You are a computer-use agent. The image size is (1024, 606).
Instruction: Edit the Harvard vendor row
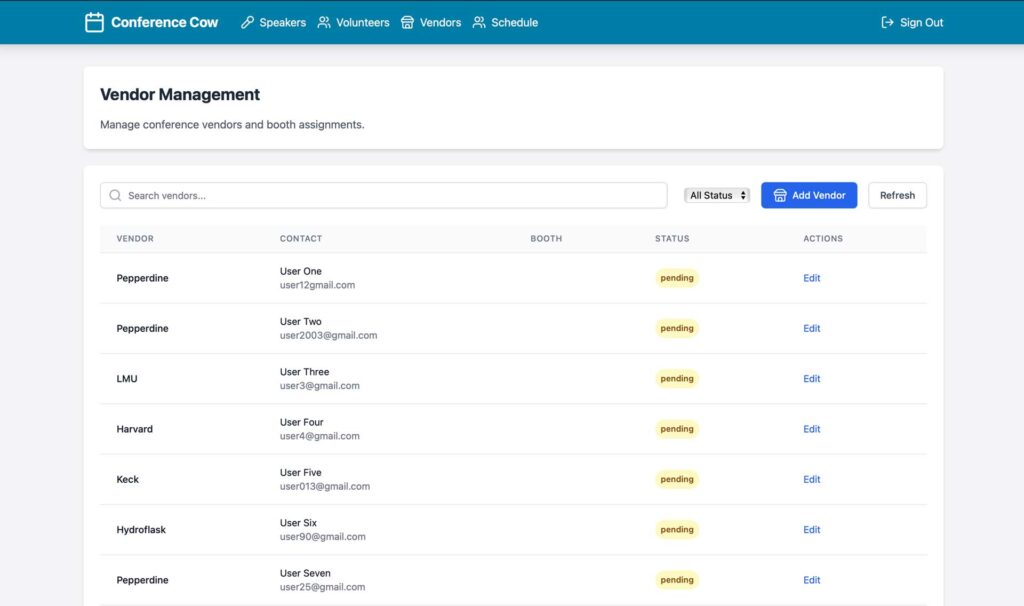click(811, 429)
